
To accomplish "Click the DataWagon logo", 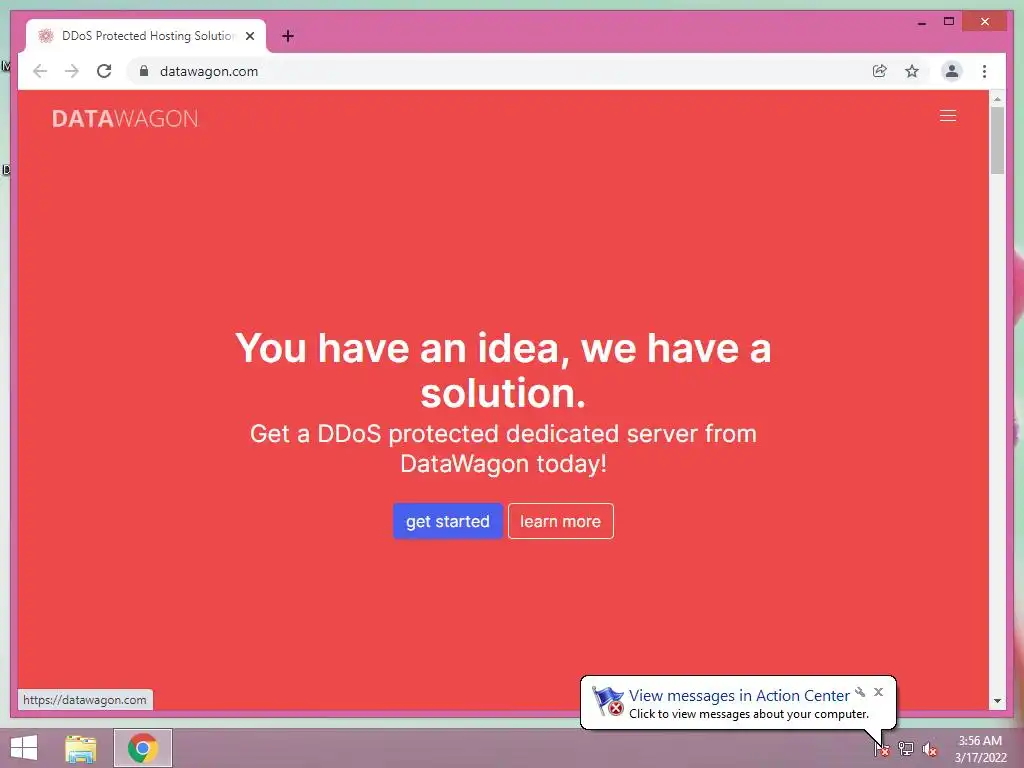I will click(x=125, y=118).
